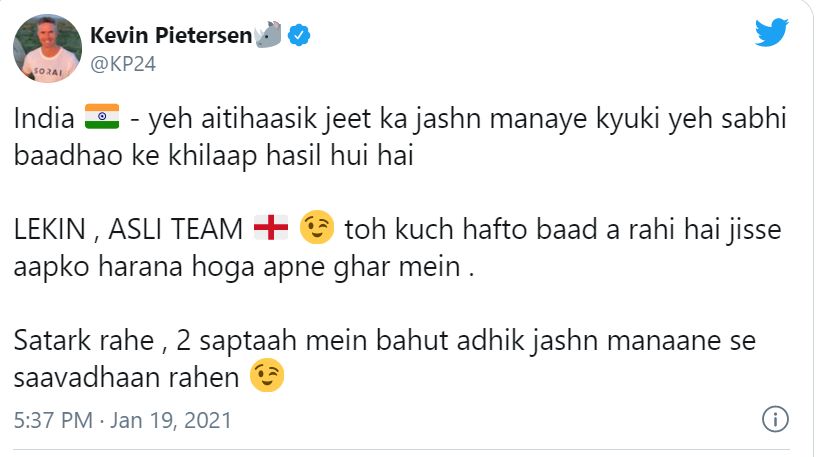Click the Kevin Pietersen display name

coord(171,35)
